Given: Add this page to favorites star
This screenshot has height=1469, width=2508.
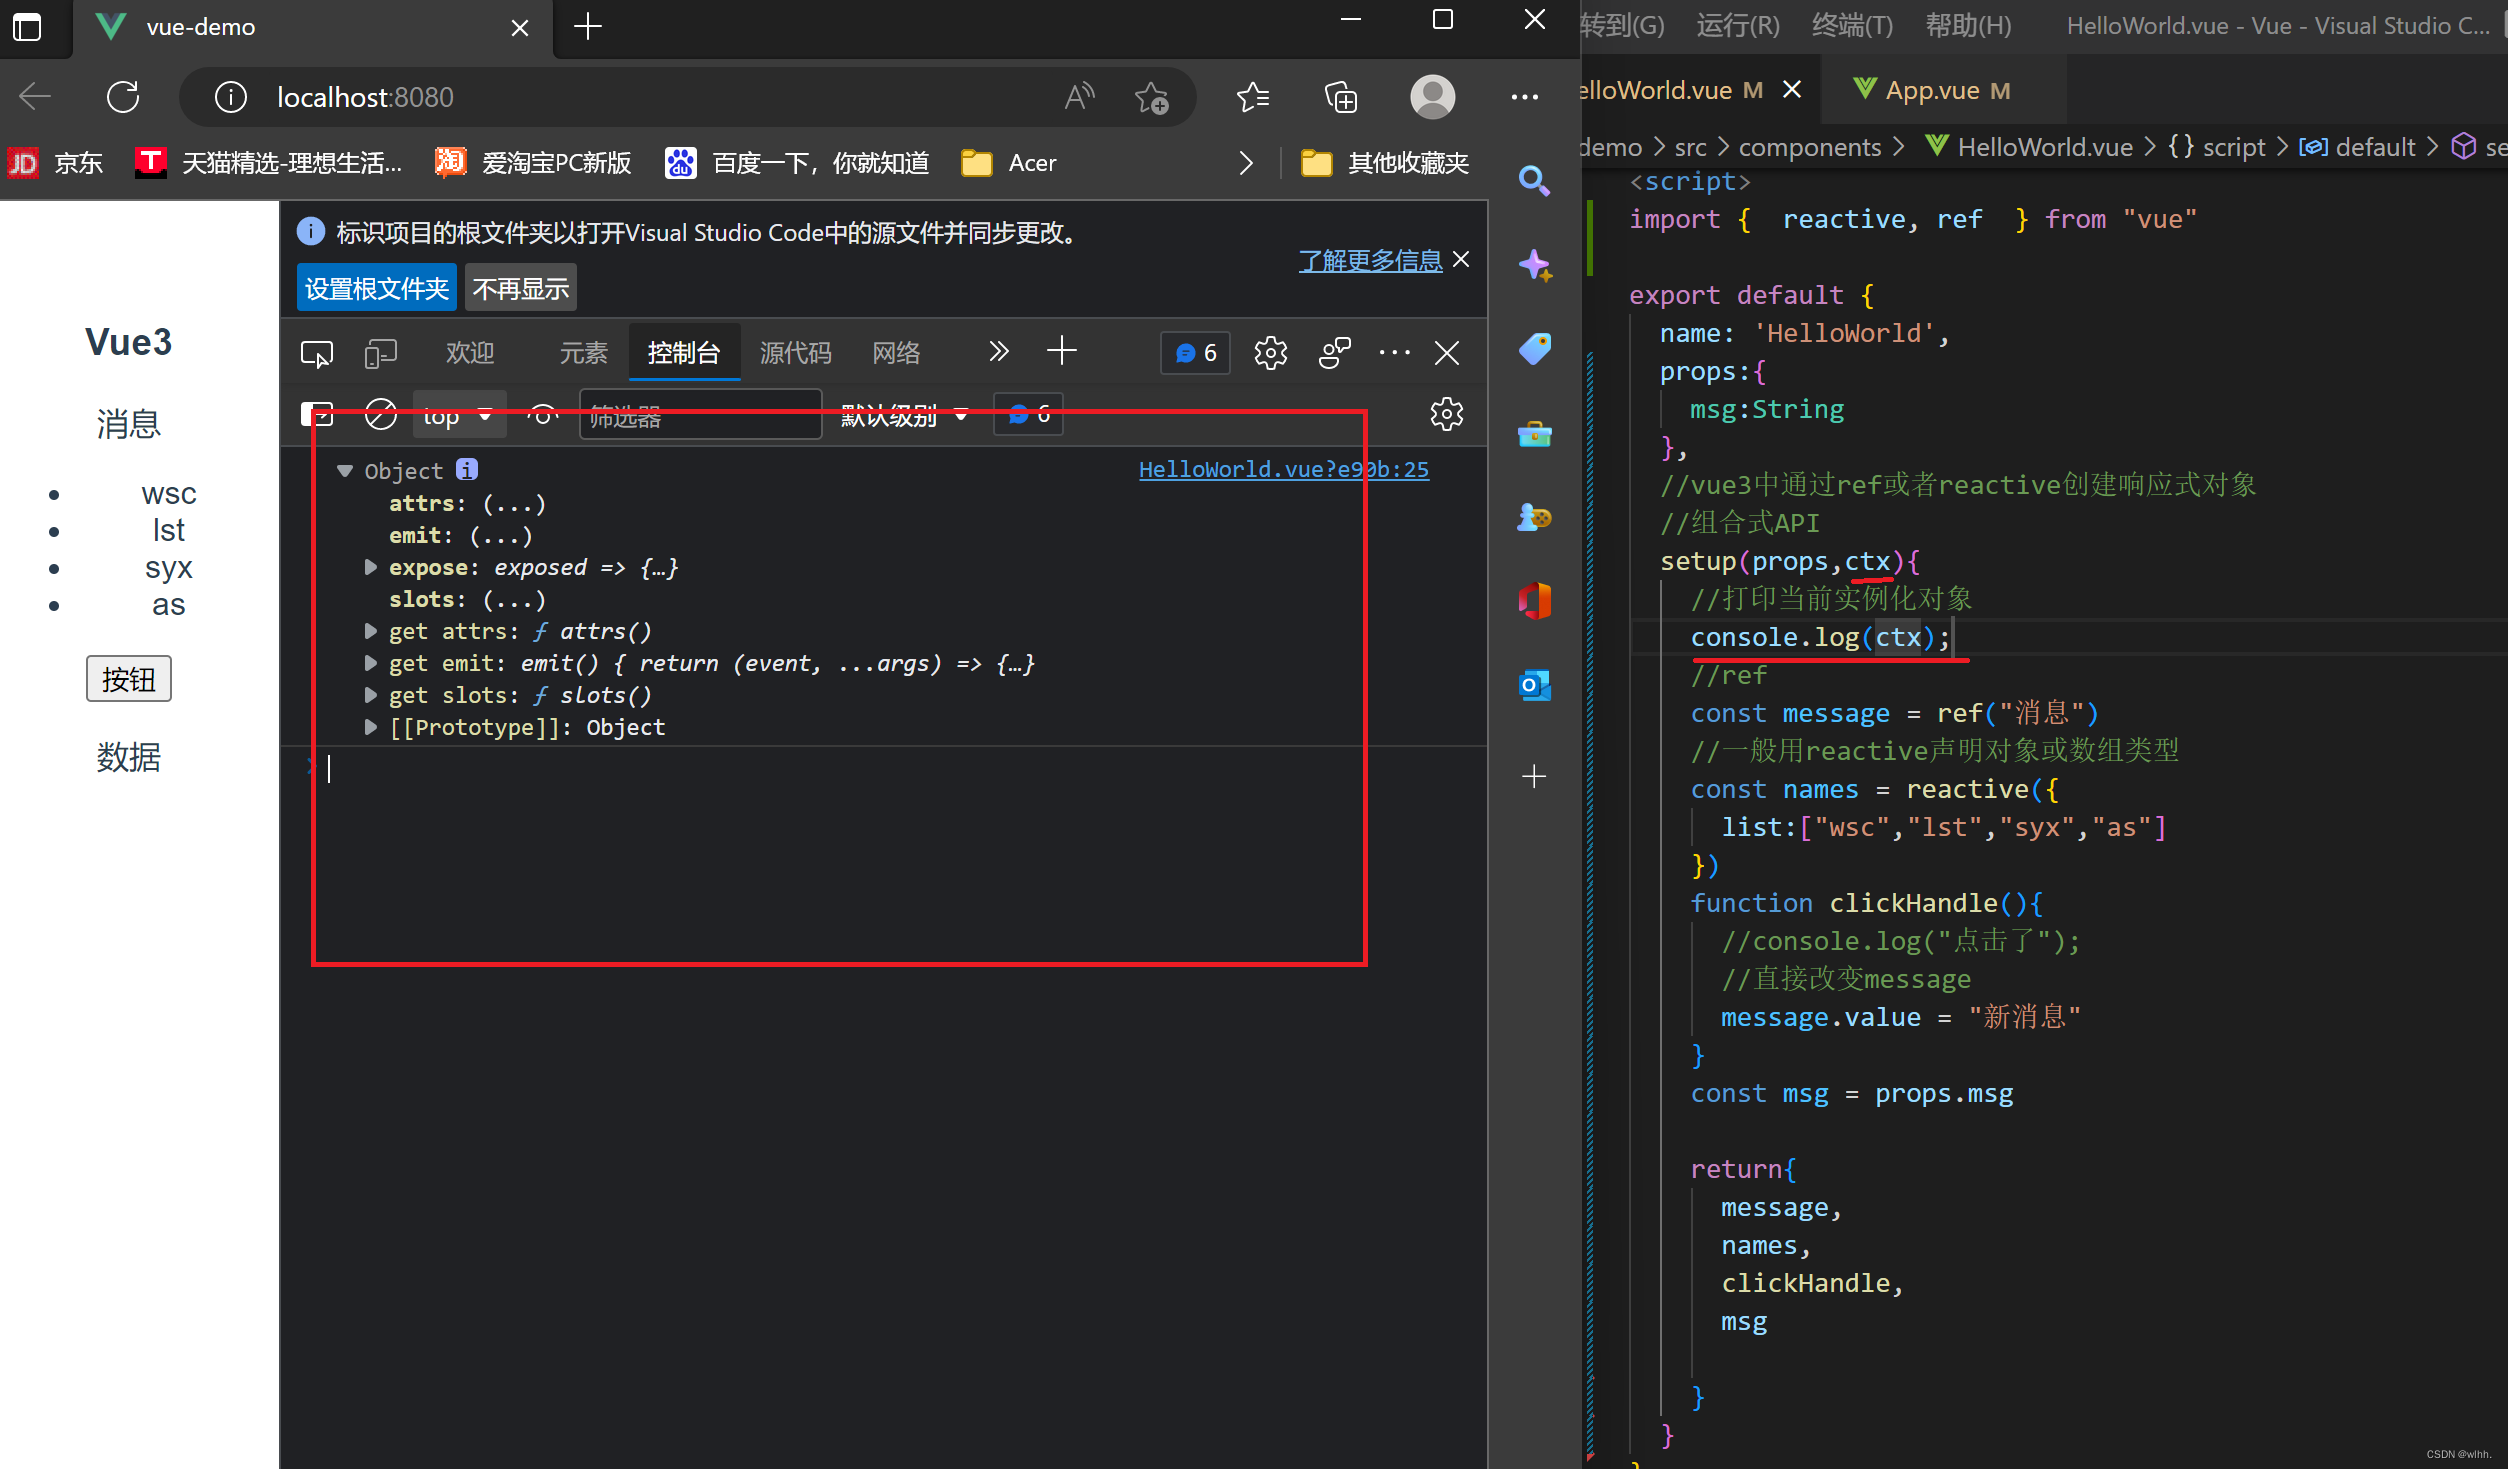Looking at the screenshot, I should 1151,97.
